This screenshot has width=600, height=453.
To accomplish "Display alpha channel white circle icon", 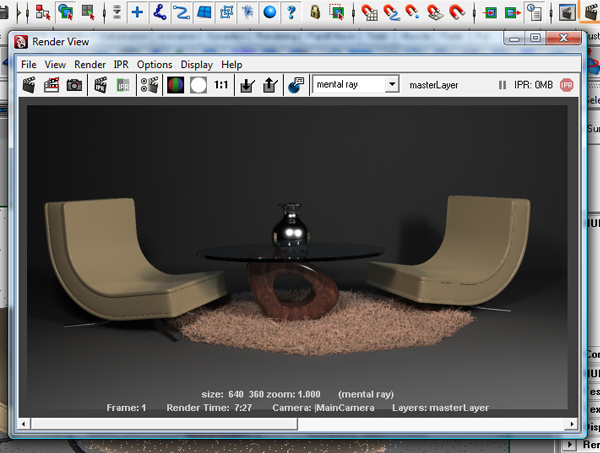I will [198, 85].
